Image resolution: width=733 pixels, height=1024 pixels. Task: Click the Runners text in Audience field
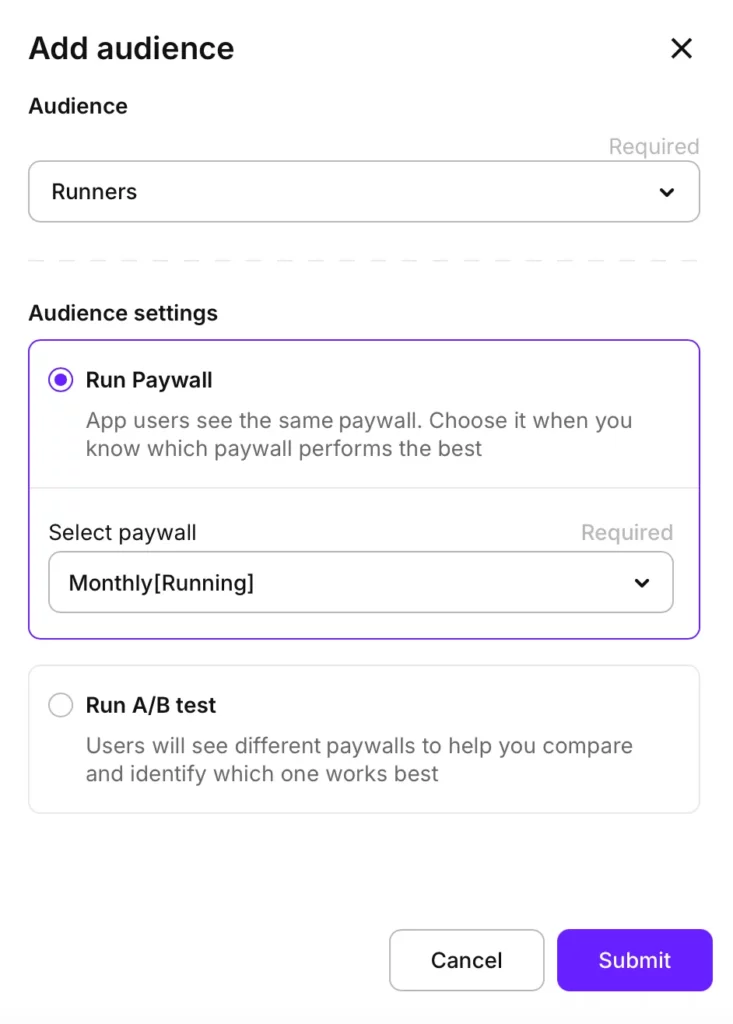tap(94, 192)
